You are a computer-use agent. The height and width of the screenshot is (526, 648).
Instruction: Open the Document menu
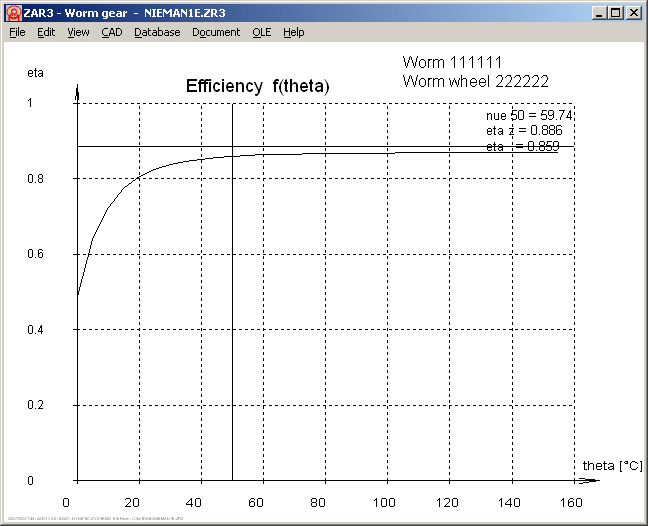click(216, 32)
